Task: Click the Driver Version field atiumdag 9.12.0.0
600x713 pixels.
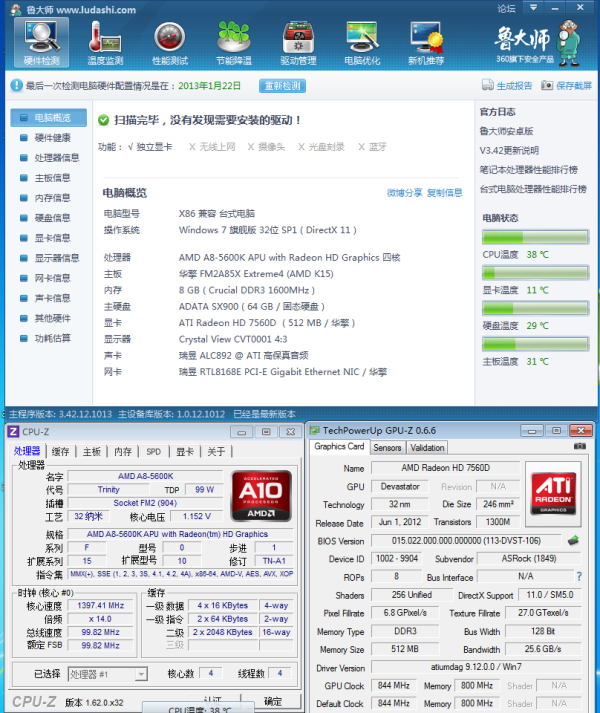Action: coord(476,667)
